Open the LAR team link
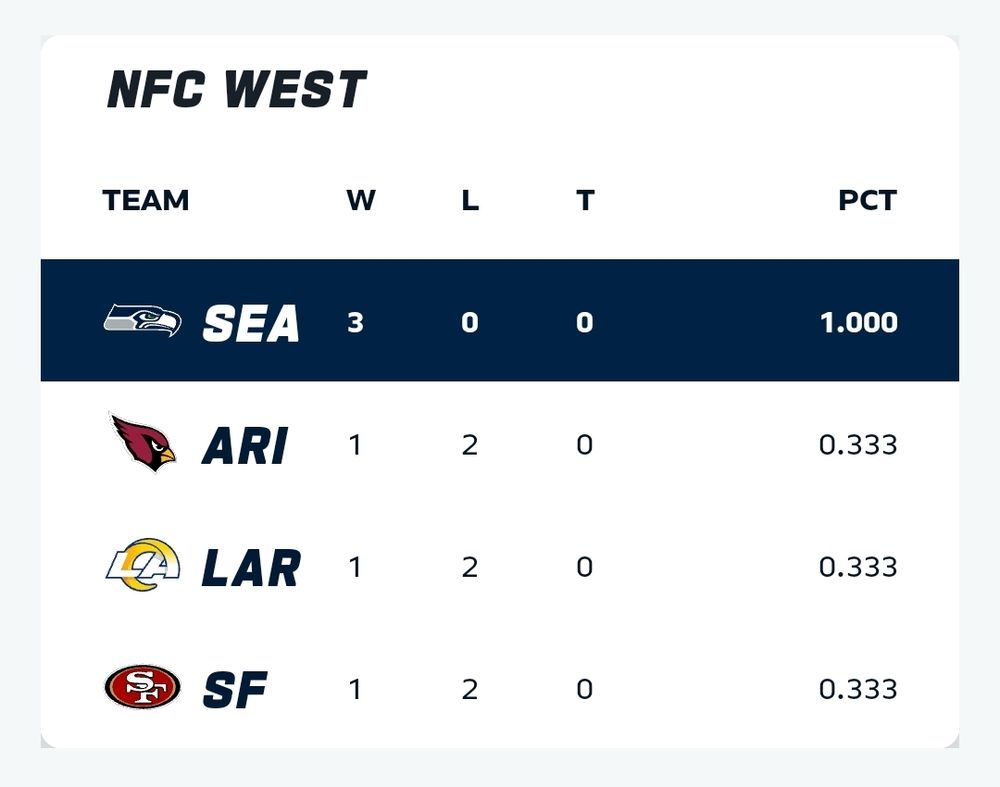 pyautogui.click(x=251, y=567)
